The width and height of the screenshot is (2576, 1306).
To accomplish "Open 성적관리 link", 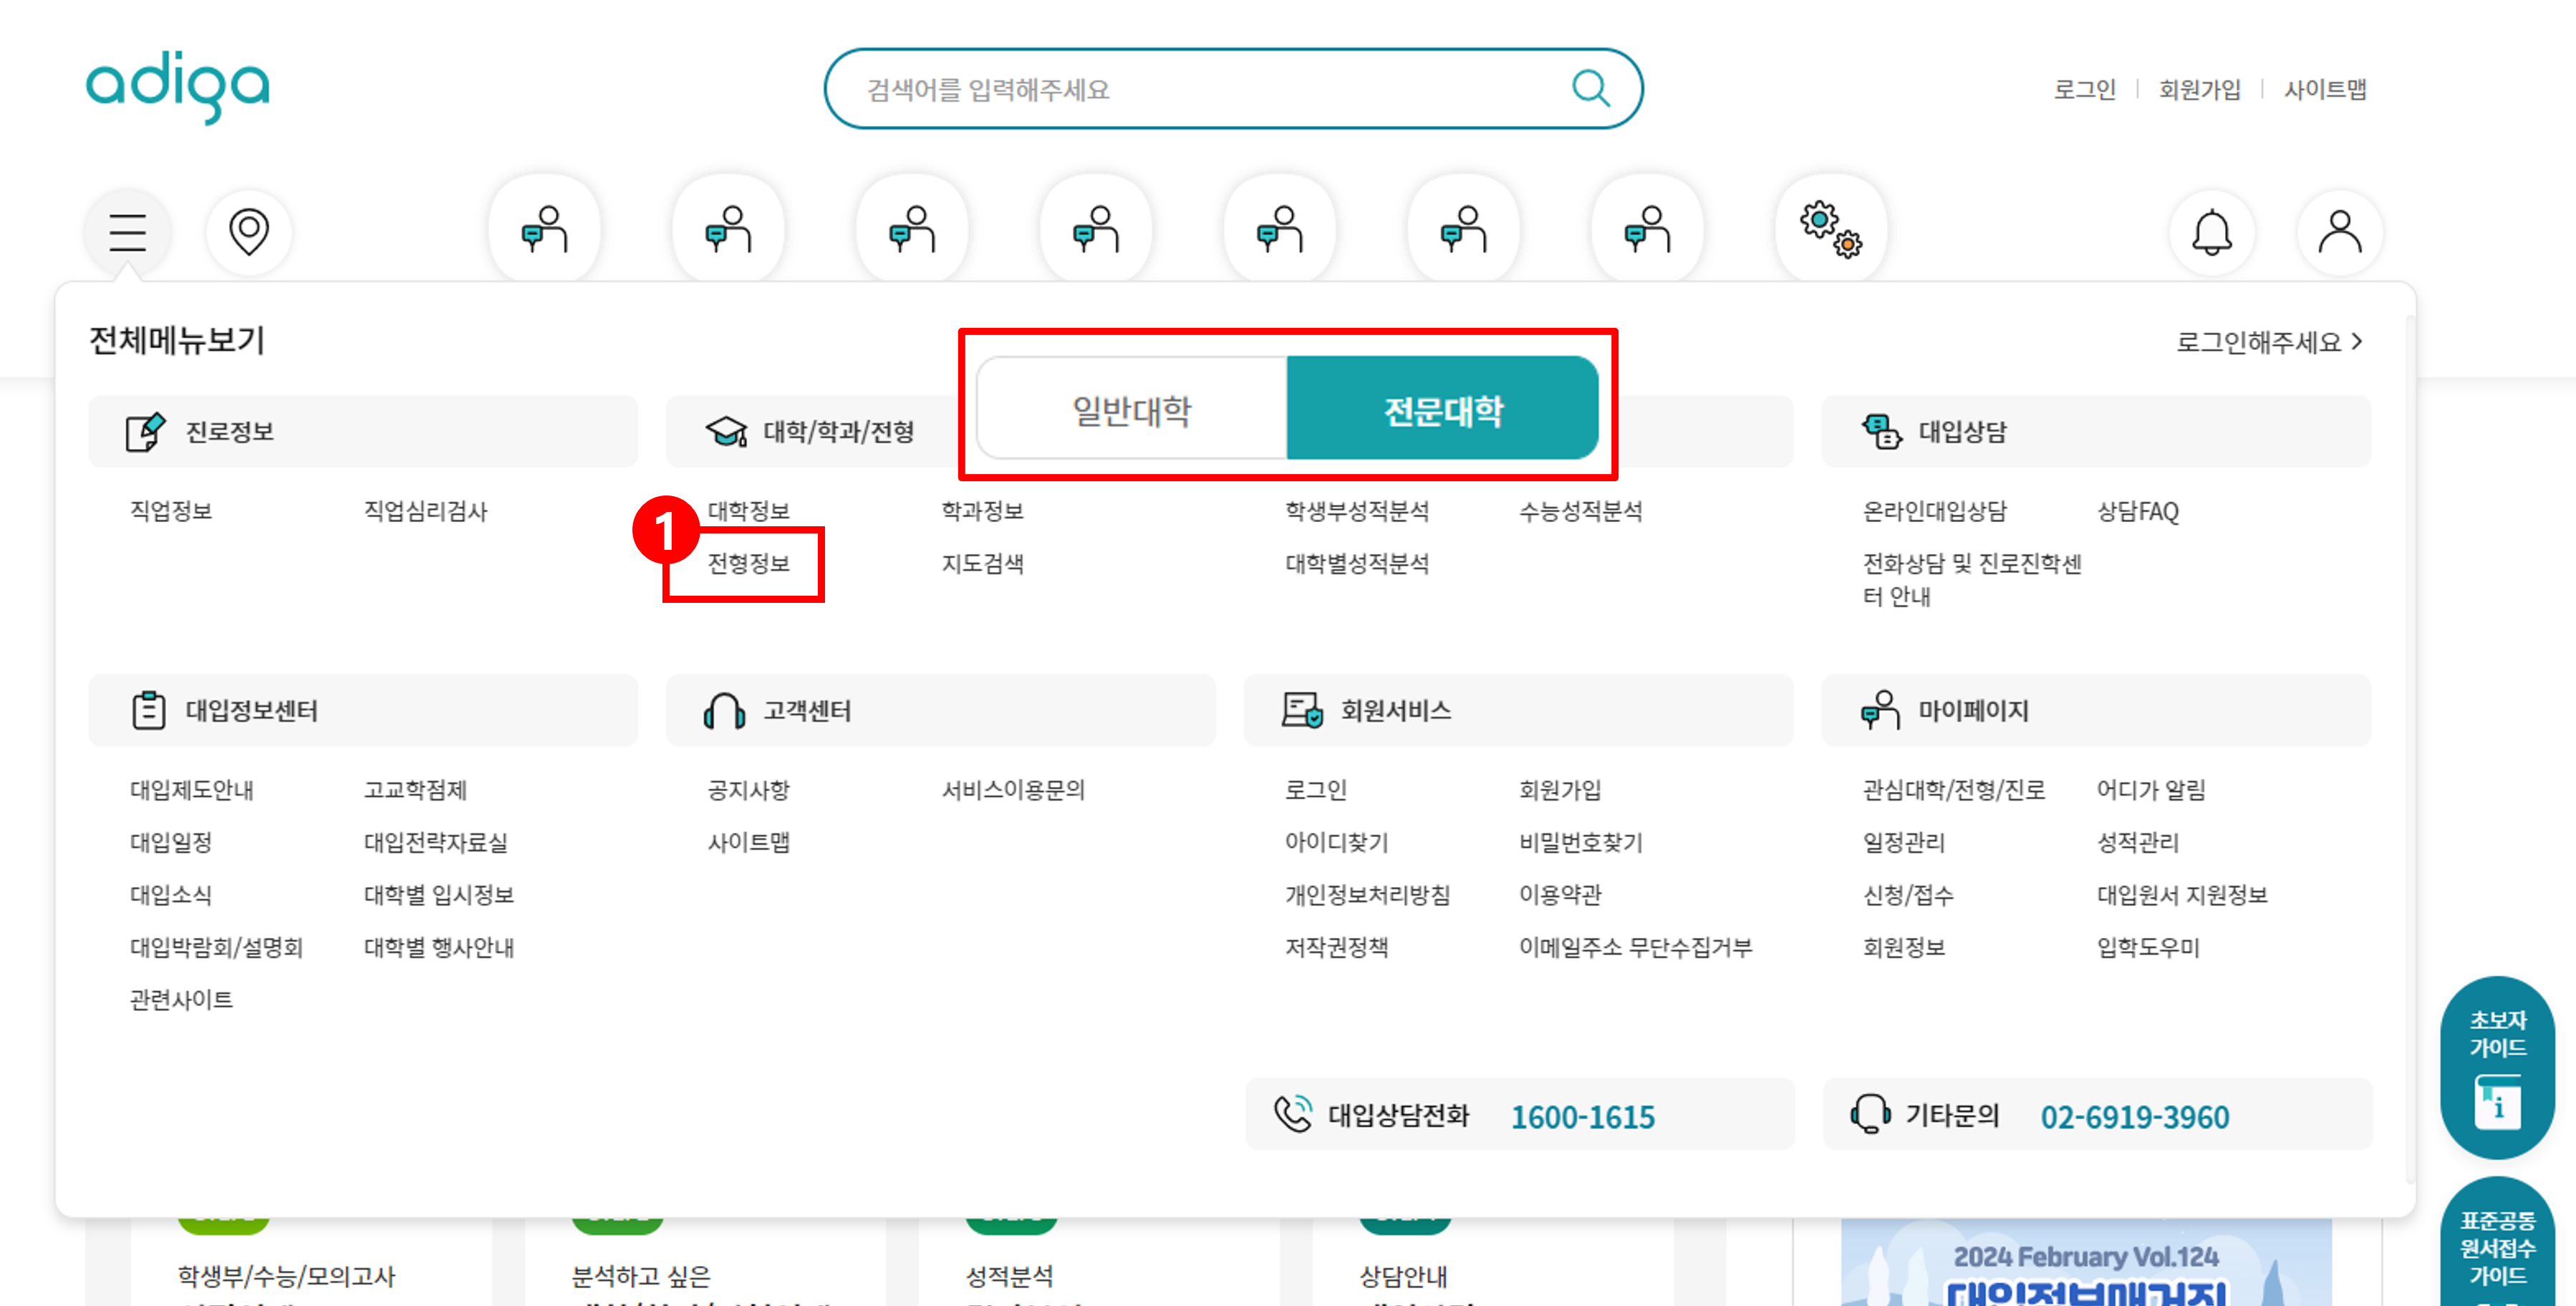I will pos(2137,843).
